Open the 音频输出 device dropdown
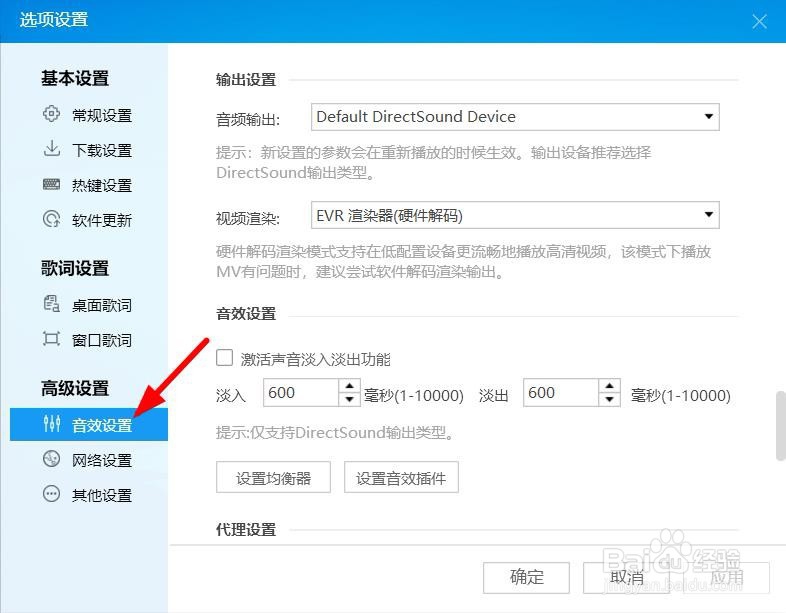Screen dimensions: 786x613 coord(515,117)
